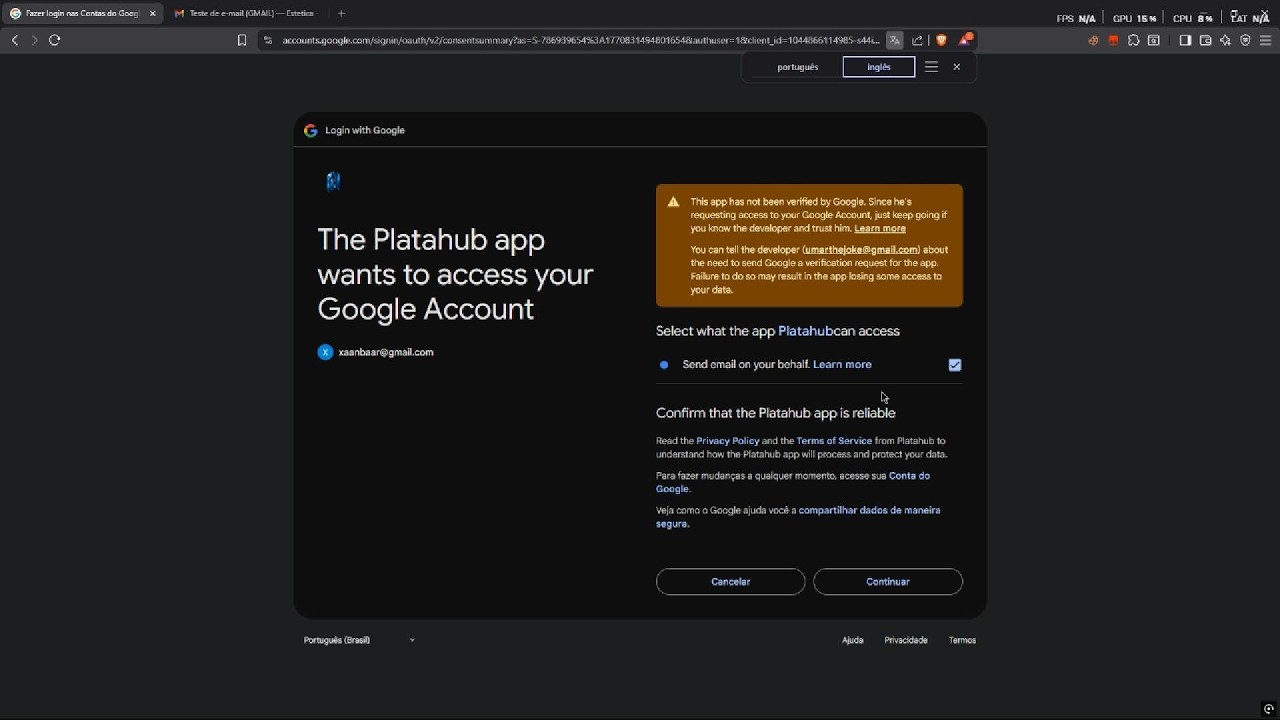This screenshot has height=720, width=1280.
Task: Click the Termos footer link
Action: click(962, 640)
